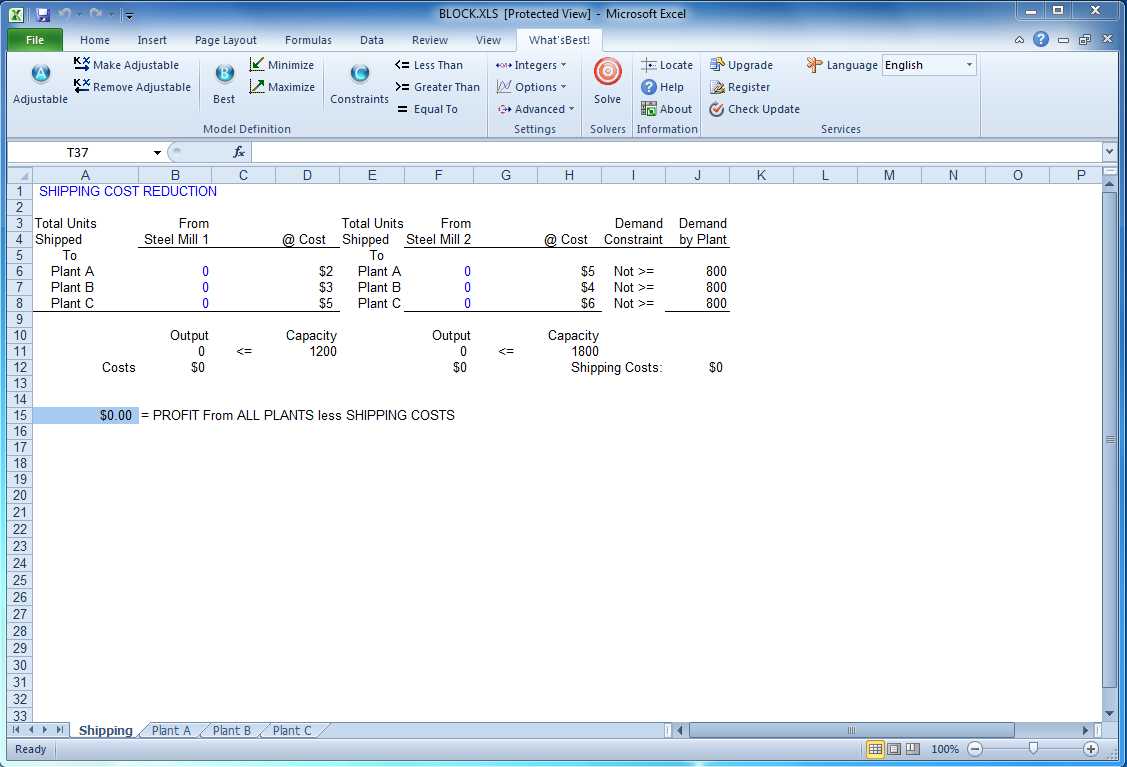Click Check Update icon
The height and width of the screenshot is (767, 1127).
pyautogui.click(x=717, y=109)
